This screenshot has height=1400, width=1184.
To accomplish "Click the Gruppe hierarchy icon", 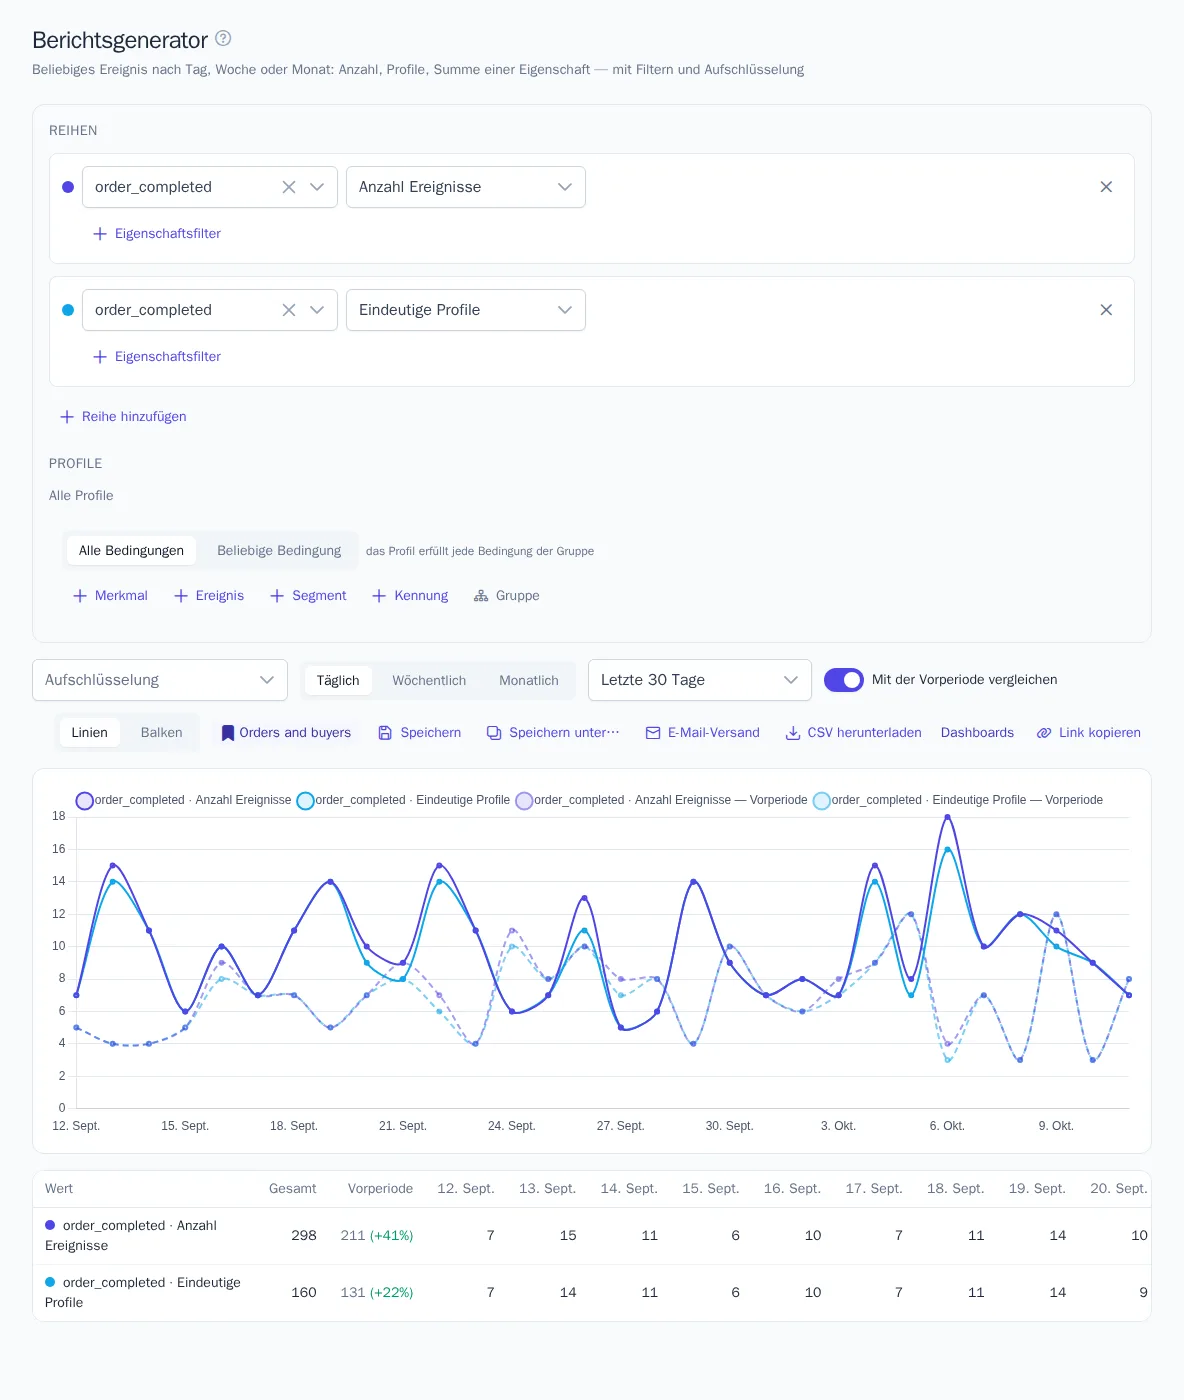I will 481,596.
